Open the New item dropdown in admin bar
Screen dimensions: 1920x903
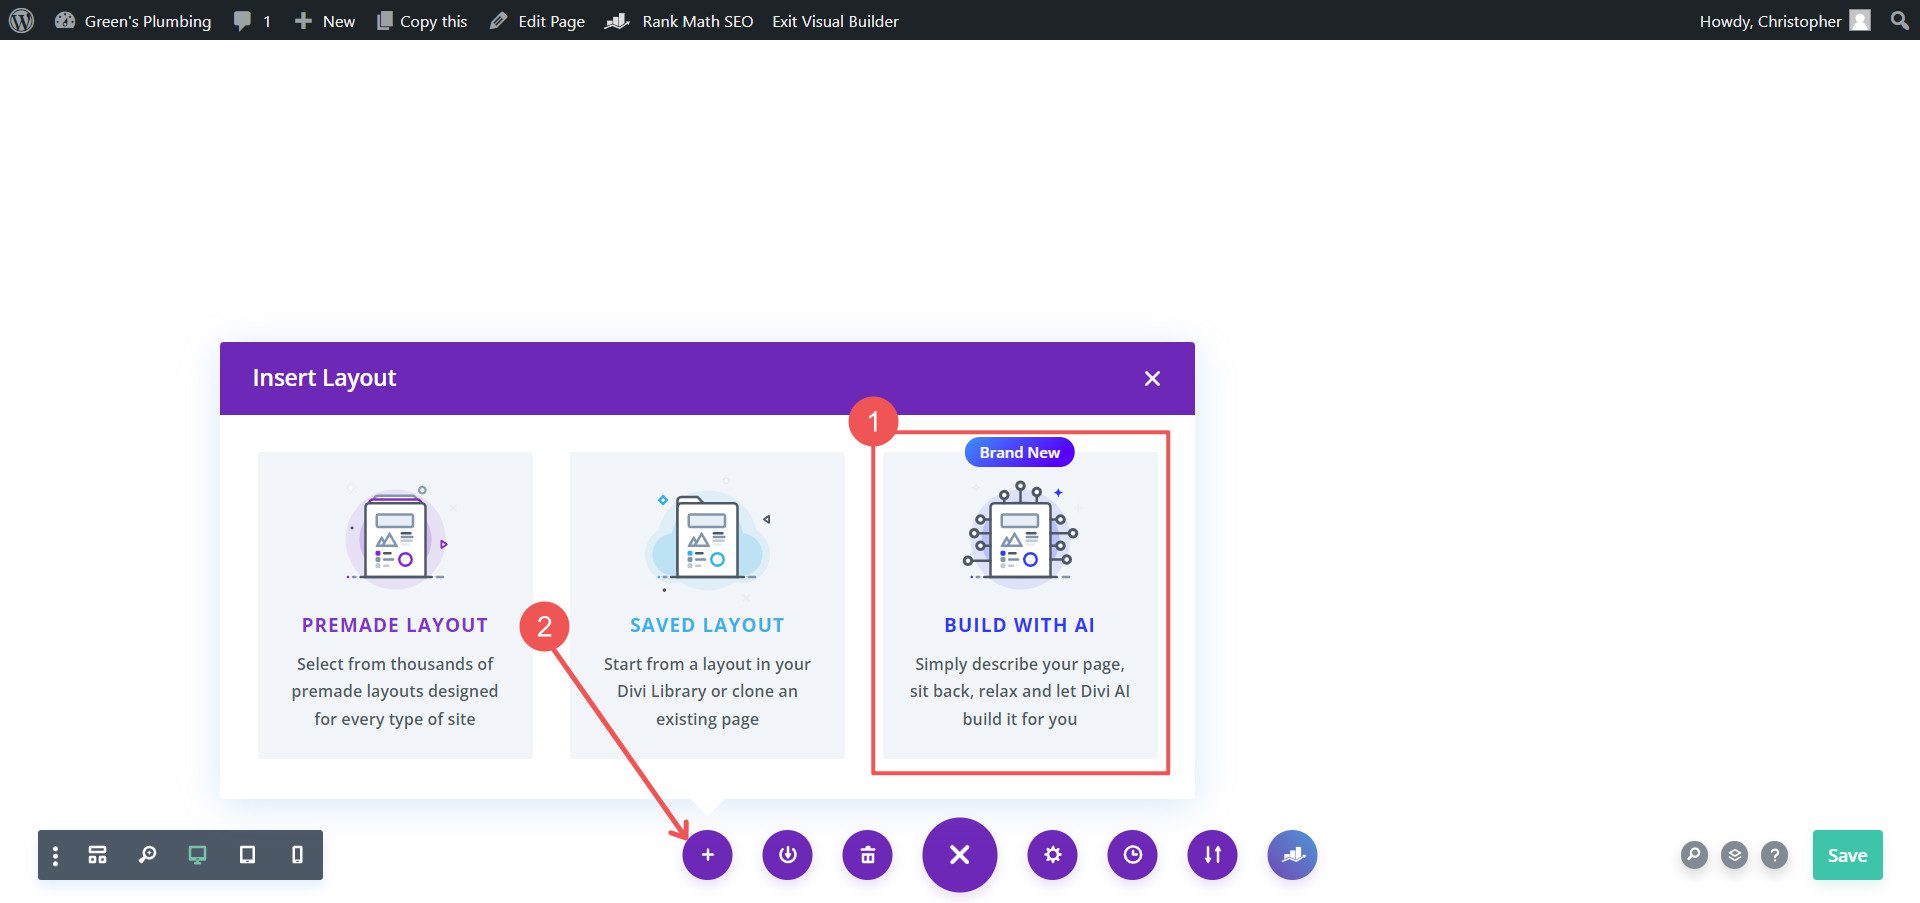pyautogui.click(x=324, y=20)
